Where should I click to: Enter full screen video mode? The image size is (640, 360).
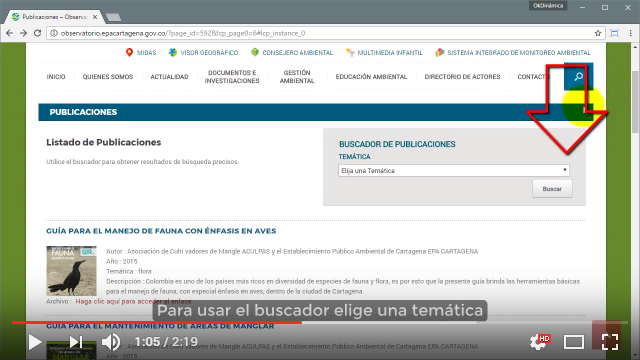[610, 342]
